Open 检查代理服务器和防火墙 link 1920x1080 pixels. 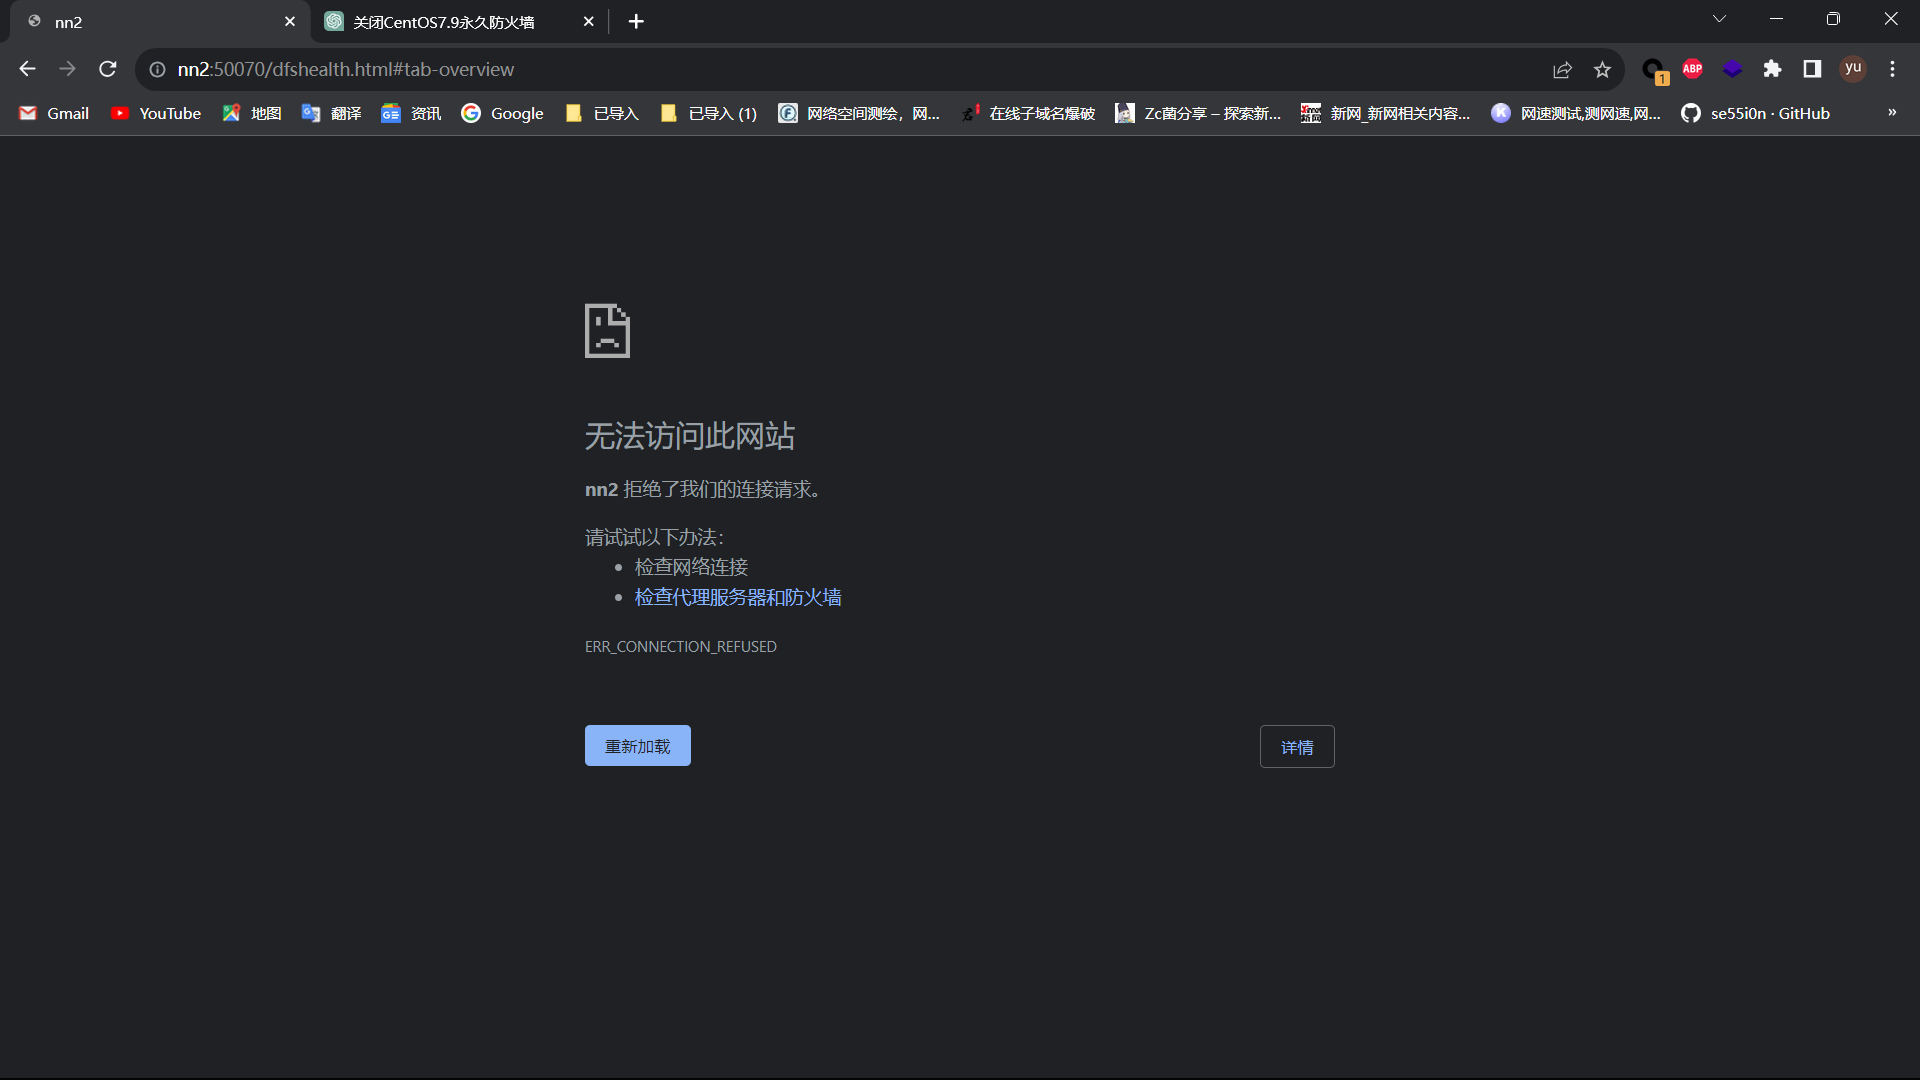click(738, 597)
